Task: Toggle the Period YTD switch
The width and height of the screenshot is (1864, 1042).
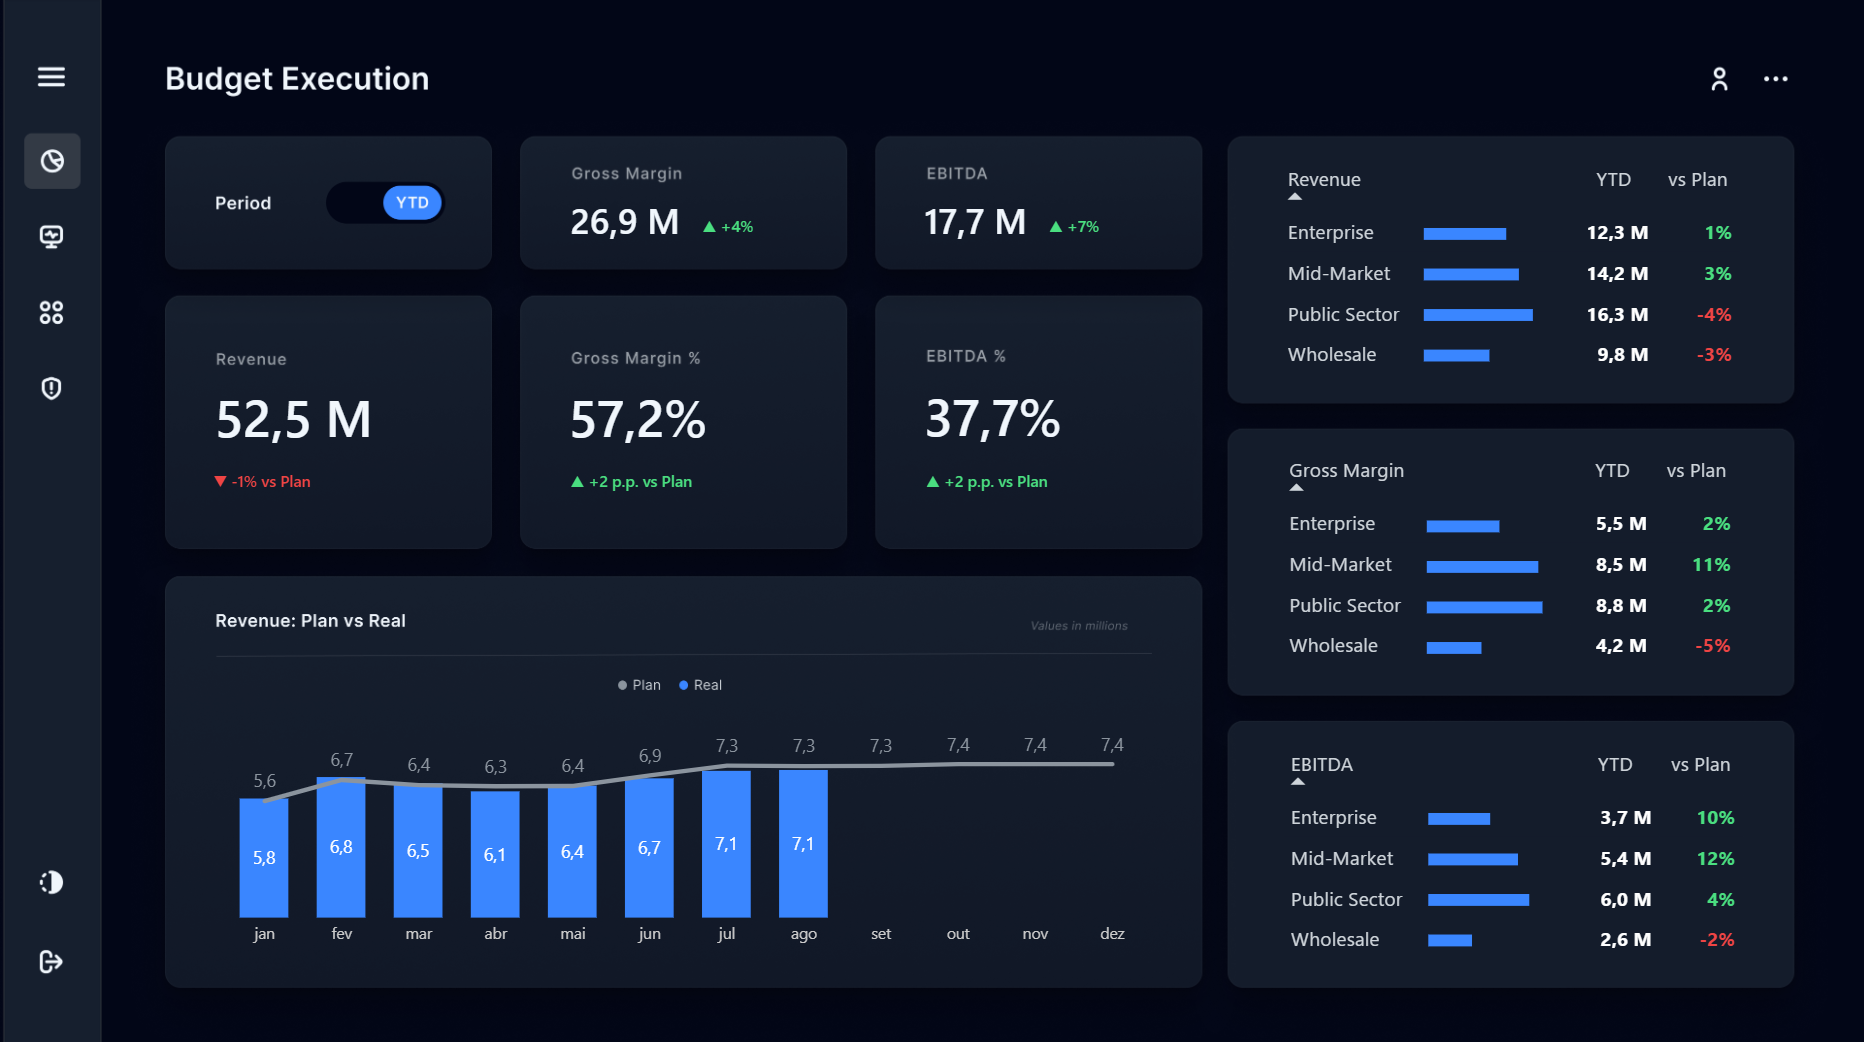Action: [x=385, y=203]
